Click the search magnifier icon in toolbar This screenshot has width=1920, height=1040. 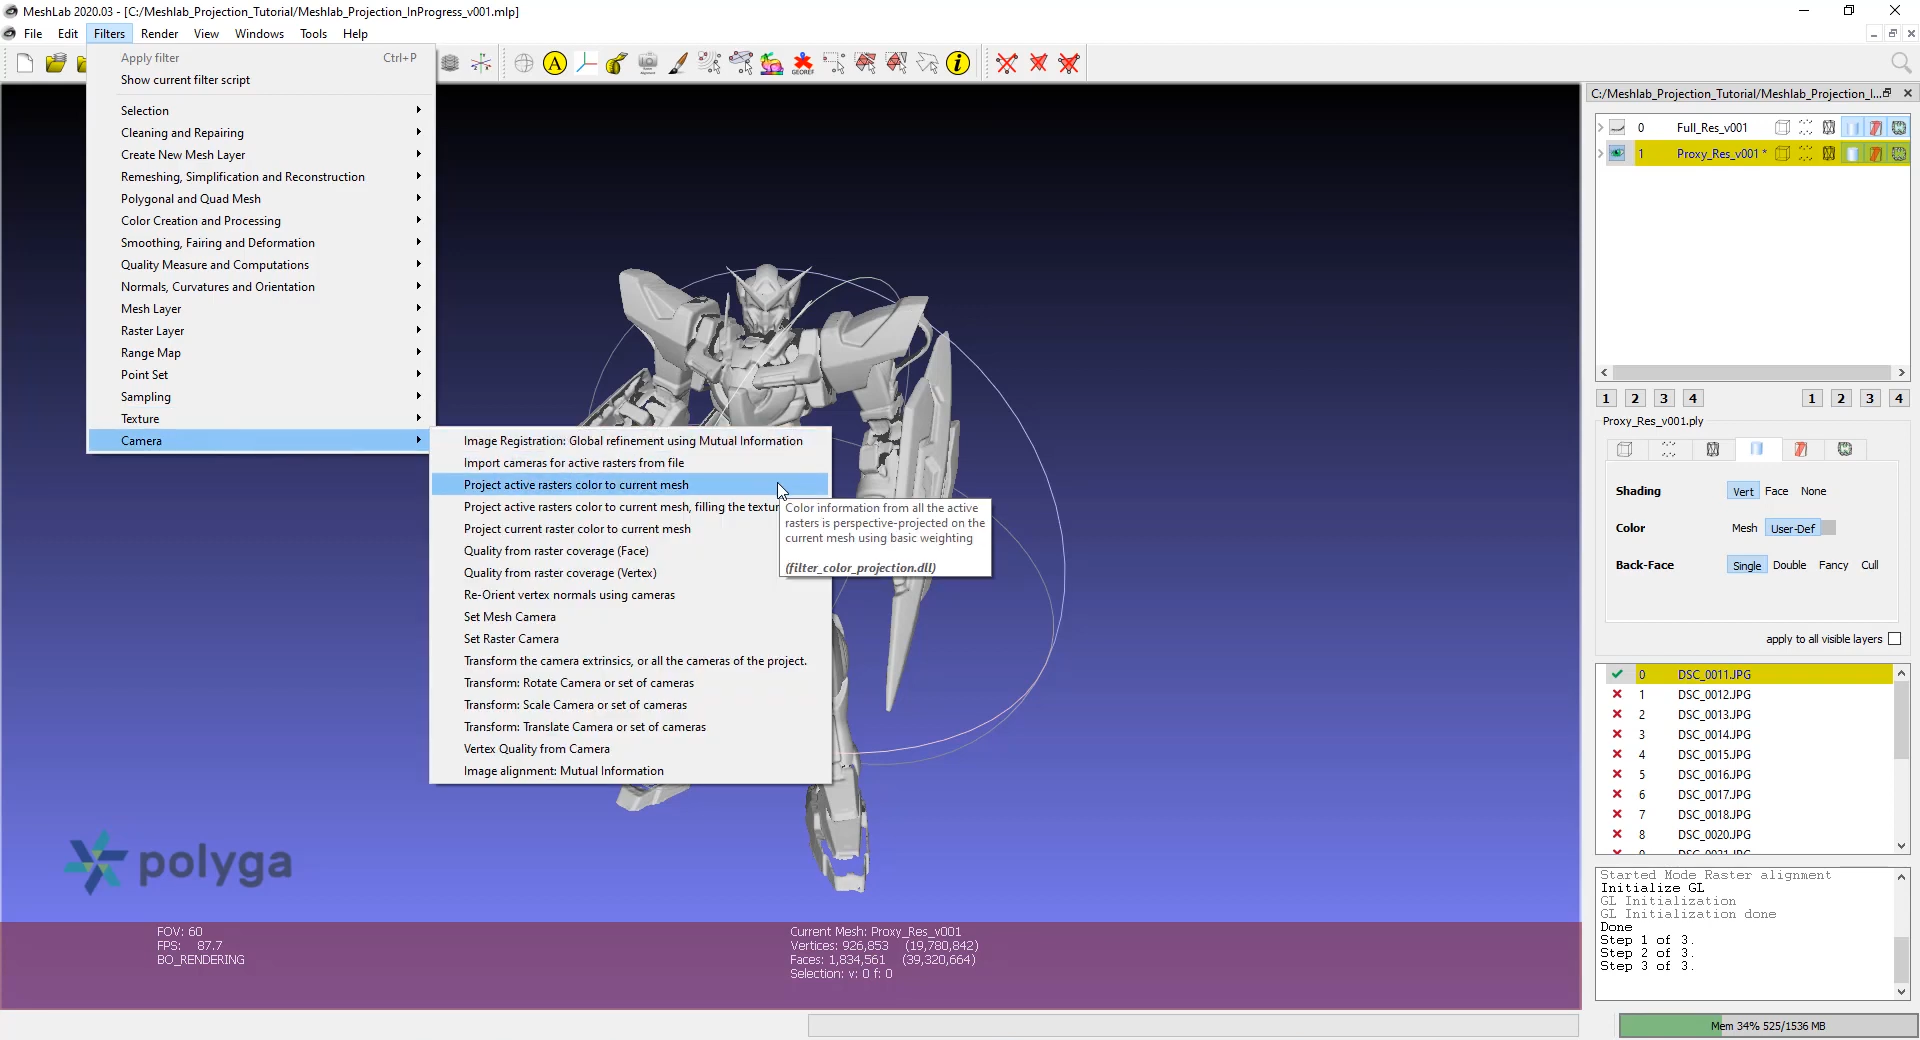[1901, 64]
